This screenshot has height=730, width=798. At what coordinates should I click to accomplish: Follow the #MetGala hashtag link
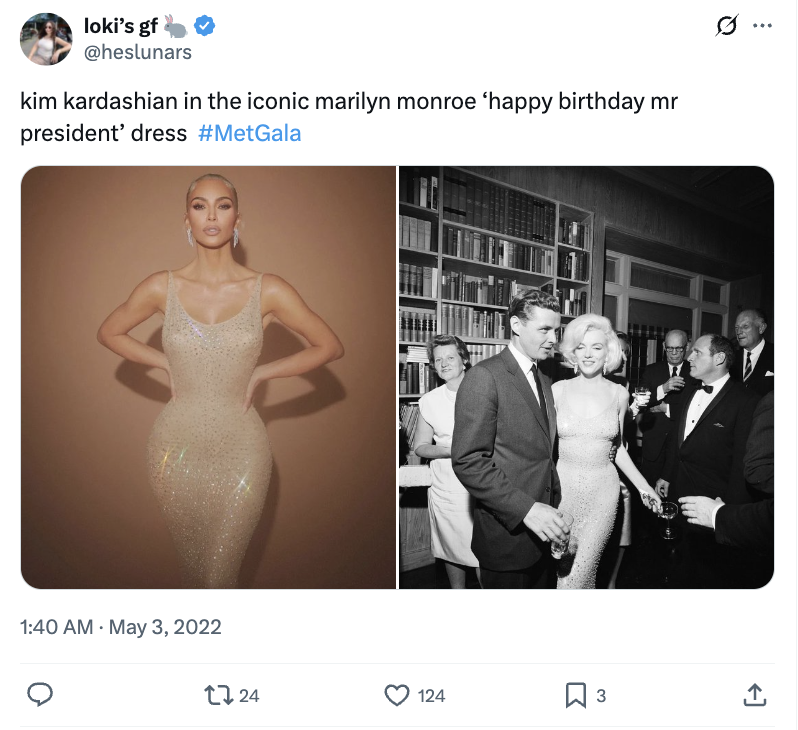tap(249, 133)
